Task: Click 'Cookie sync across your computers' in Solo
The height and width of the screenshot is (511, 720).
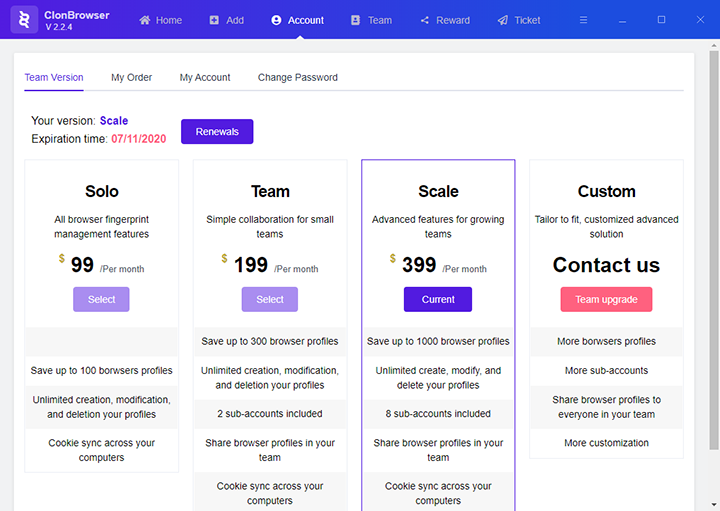Action: [101, 450]
